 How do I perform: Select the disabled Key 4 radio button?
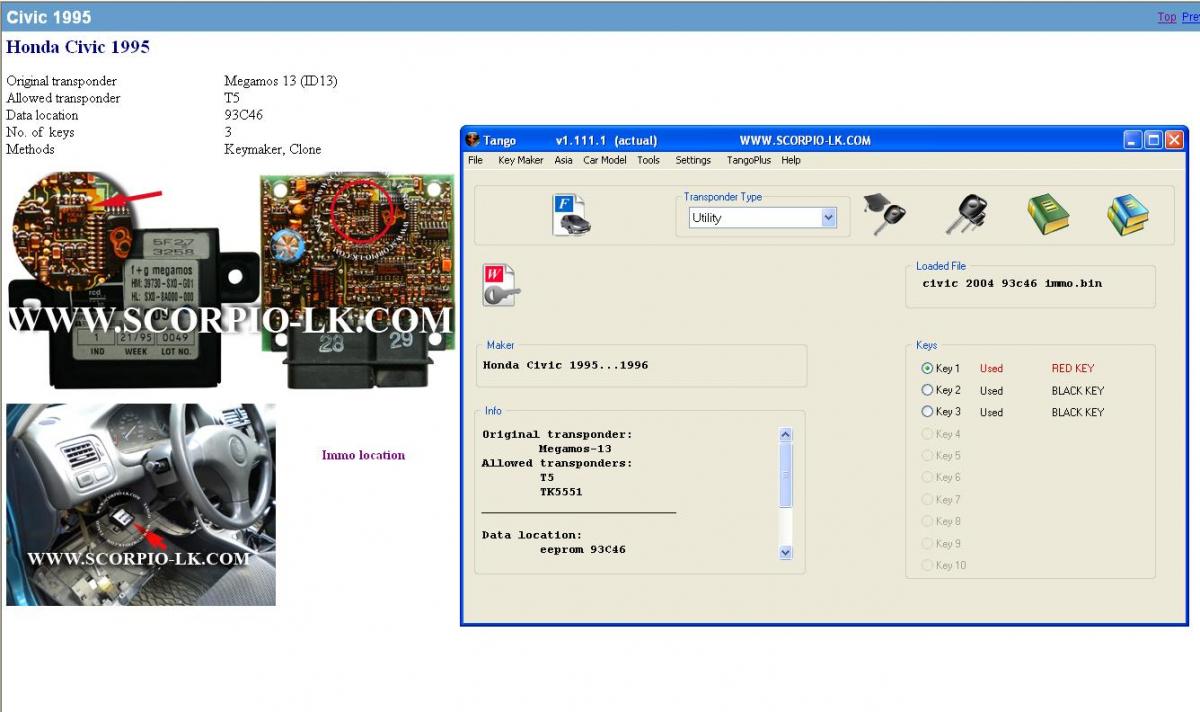click(927, 434)
